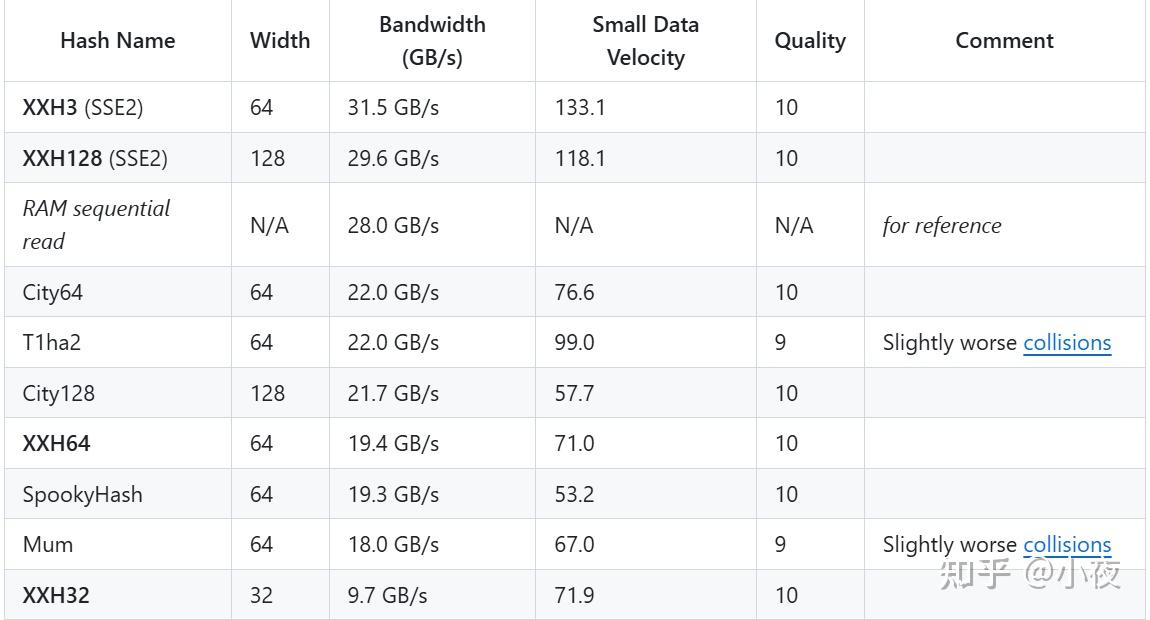Click the collisions link in the T1ha2 row
This screenshot has height=620, width=1150.
1066,343
